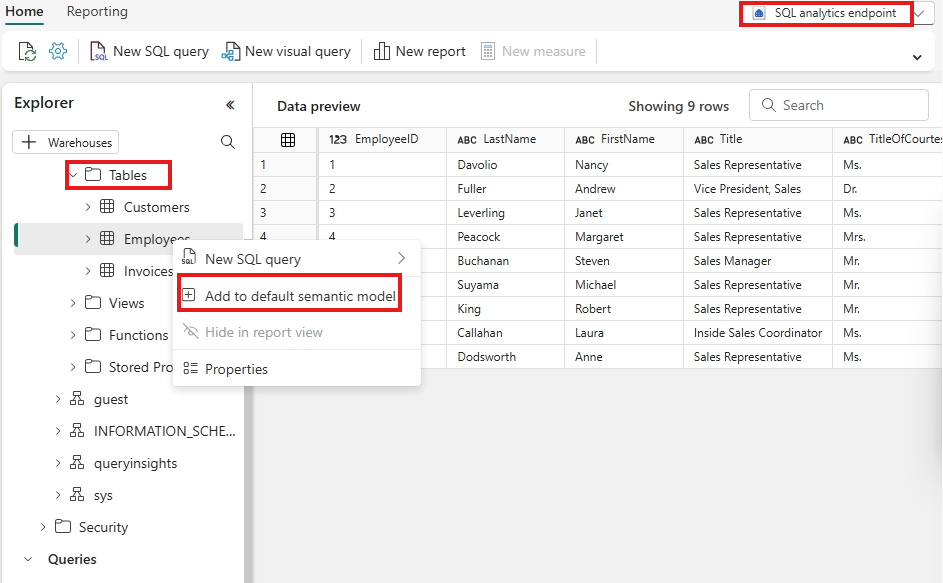943x583 pixels.
Task: Click the New visual query toolbar button
Action: [x=286, y=52]
